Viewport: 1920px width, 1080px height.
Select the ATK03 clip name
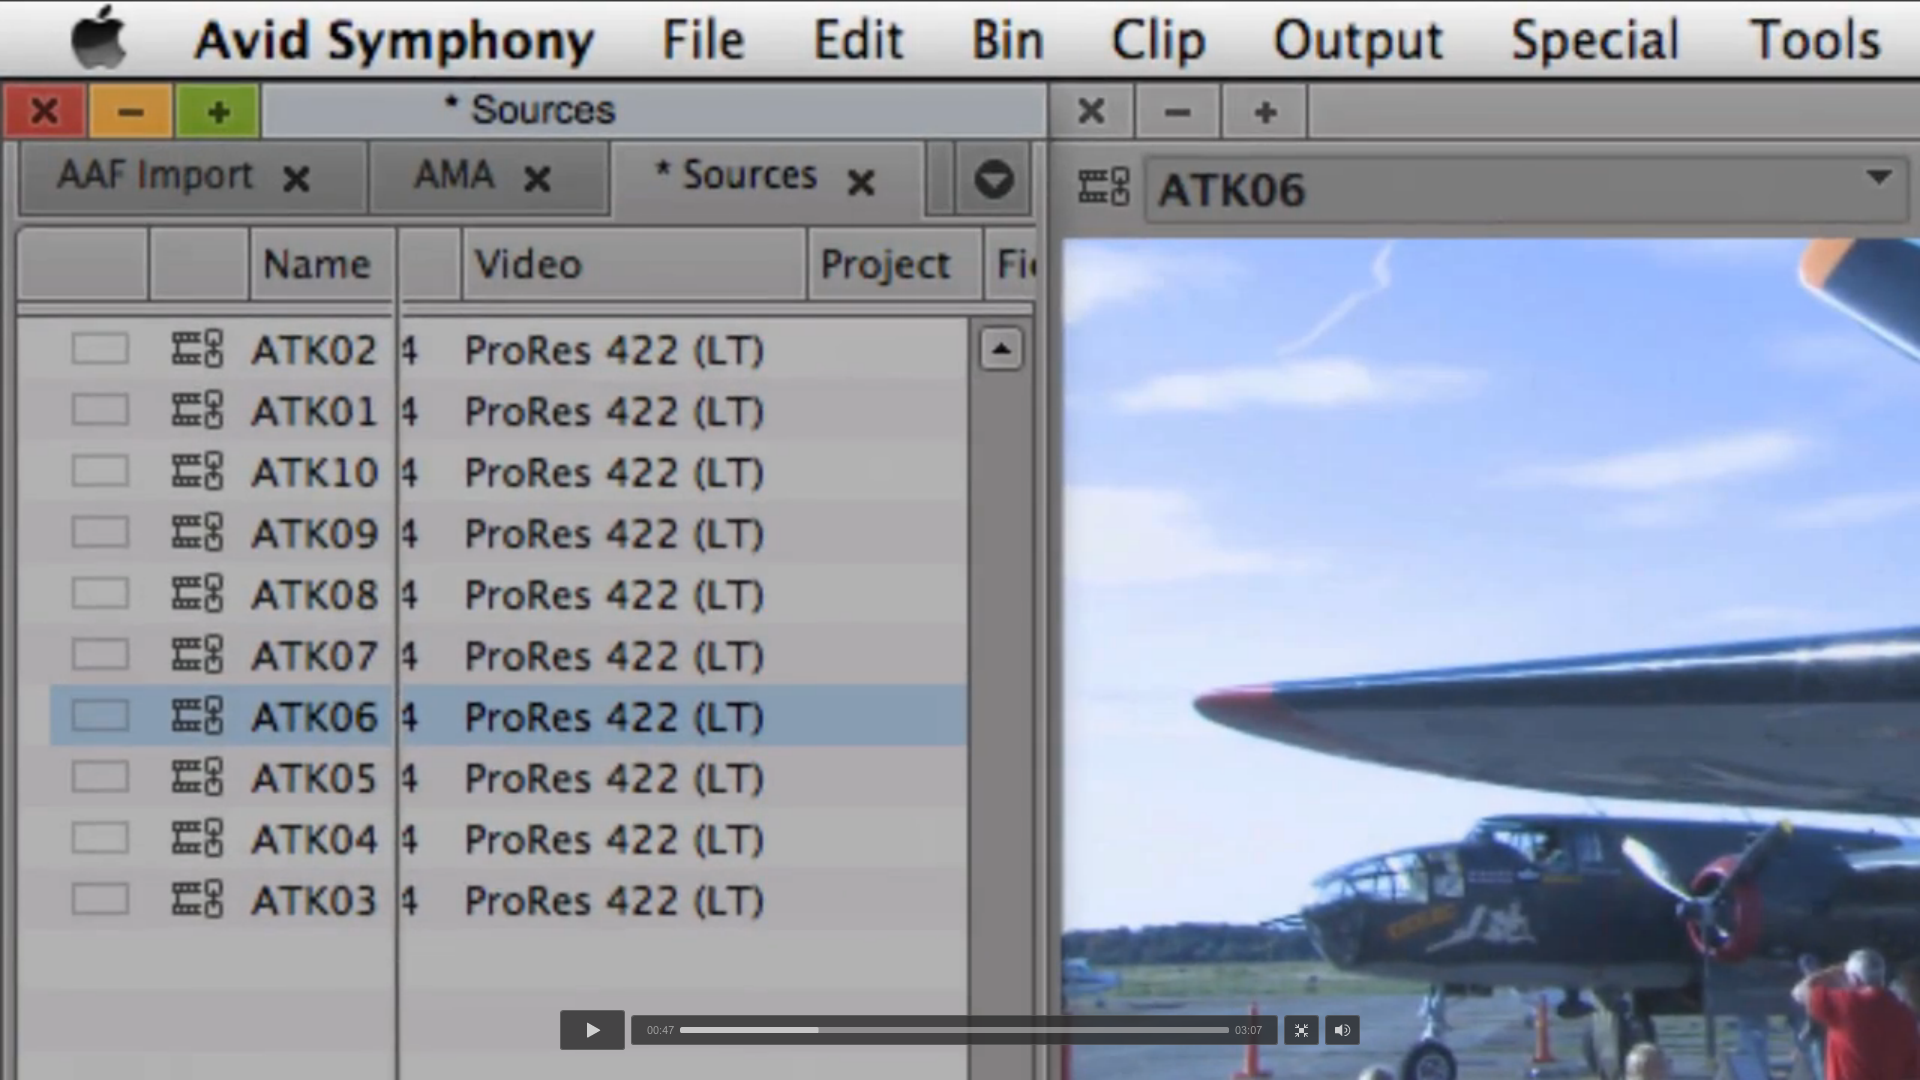(315, 900)
